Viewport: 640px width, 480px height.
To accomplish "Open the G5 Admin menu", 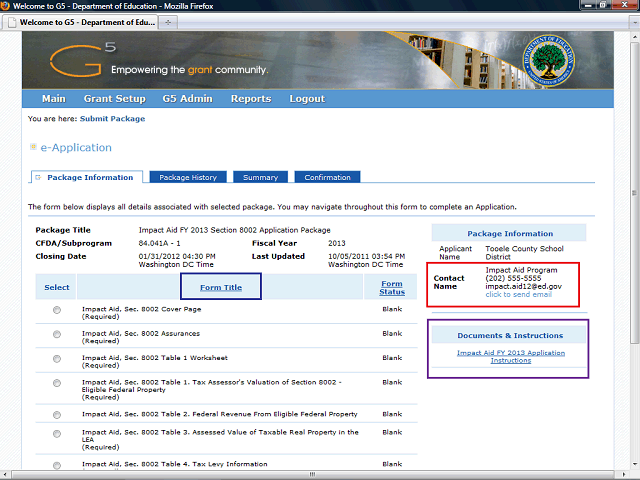I will 187,99.
